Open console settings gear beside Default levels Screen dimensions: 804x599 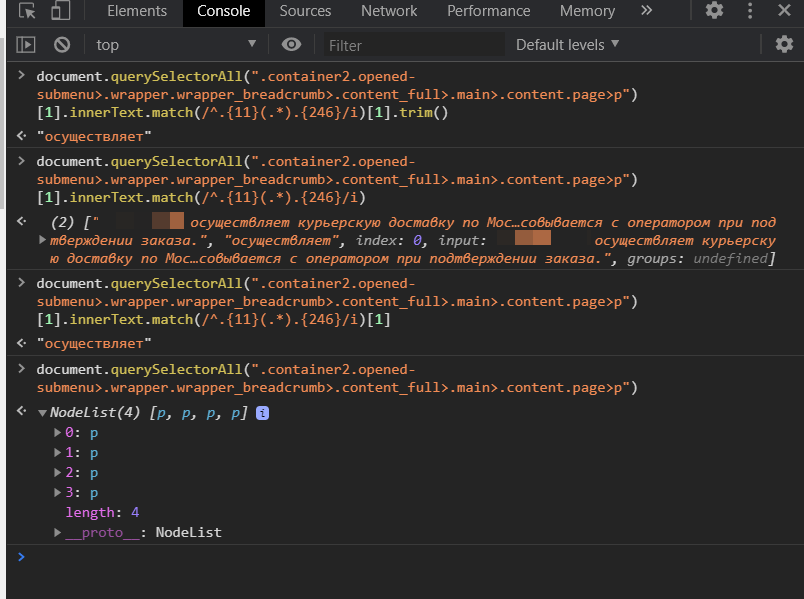pyautogui.click(x=784, y=44)
